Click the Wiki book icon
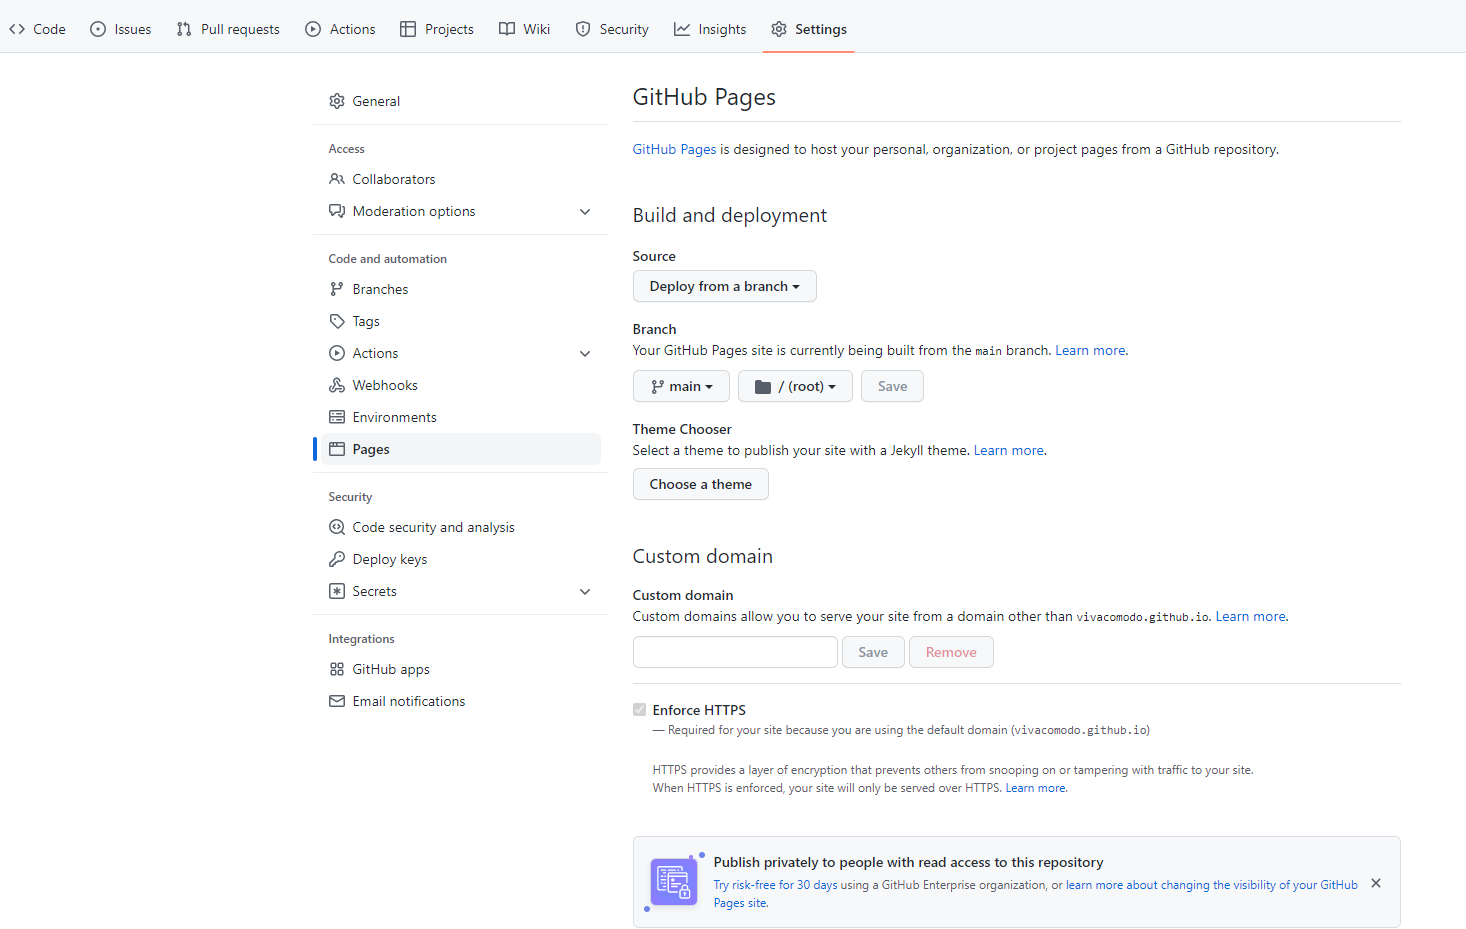The image size is (1466, 929). [x=507, y=29]
